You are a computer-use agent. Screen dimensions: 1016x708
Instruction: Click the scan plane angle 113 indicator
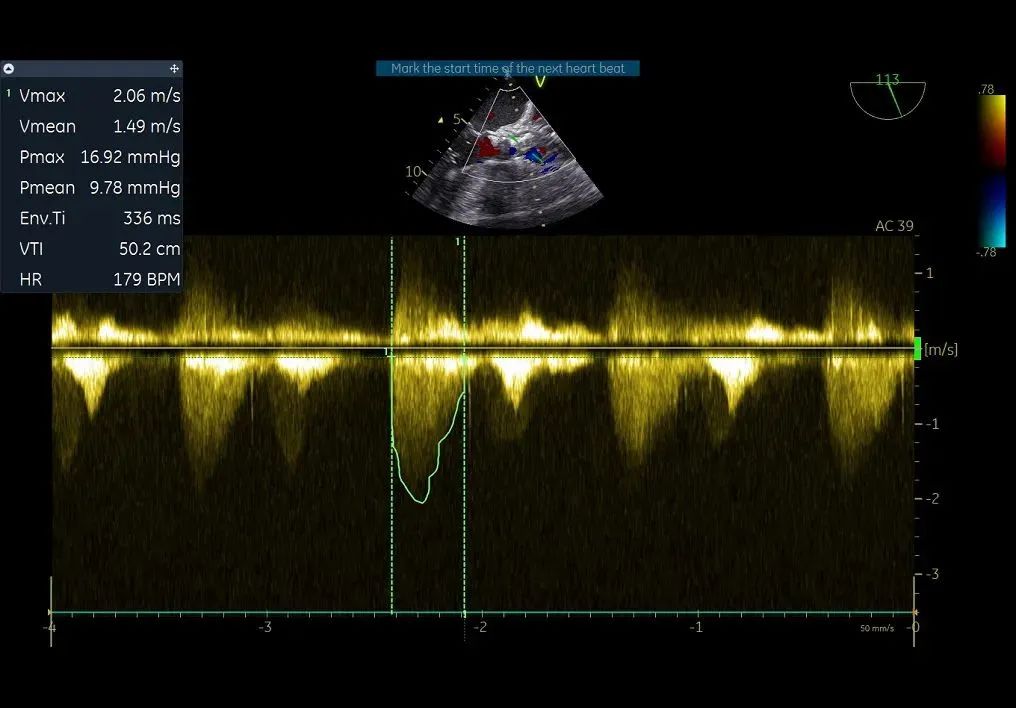tap(887, 97)
